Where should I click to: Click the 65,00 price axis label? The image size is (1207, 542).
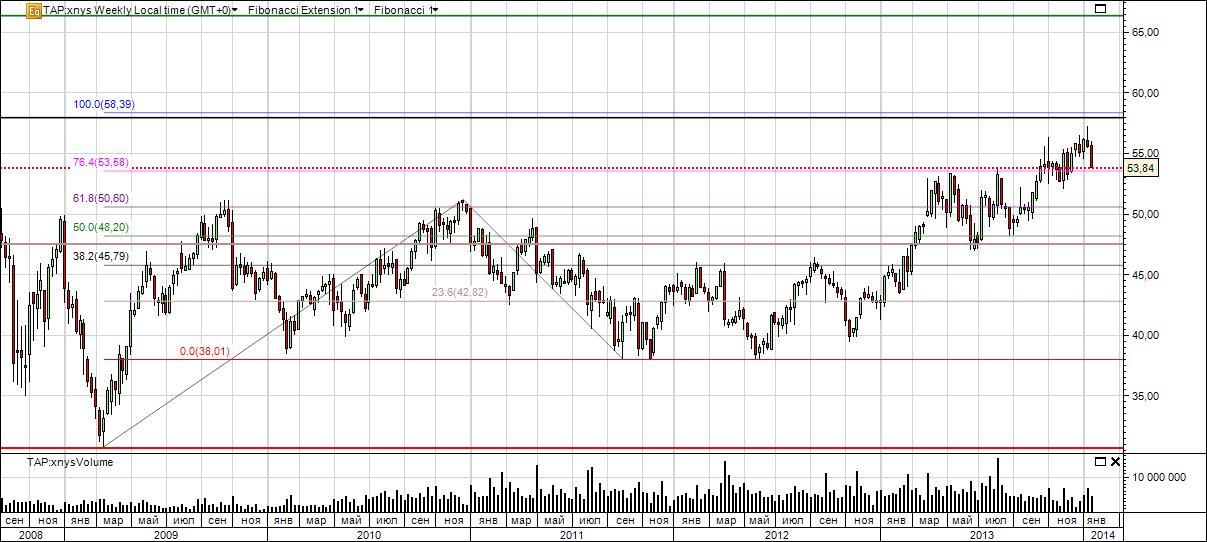point(1145,32)
